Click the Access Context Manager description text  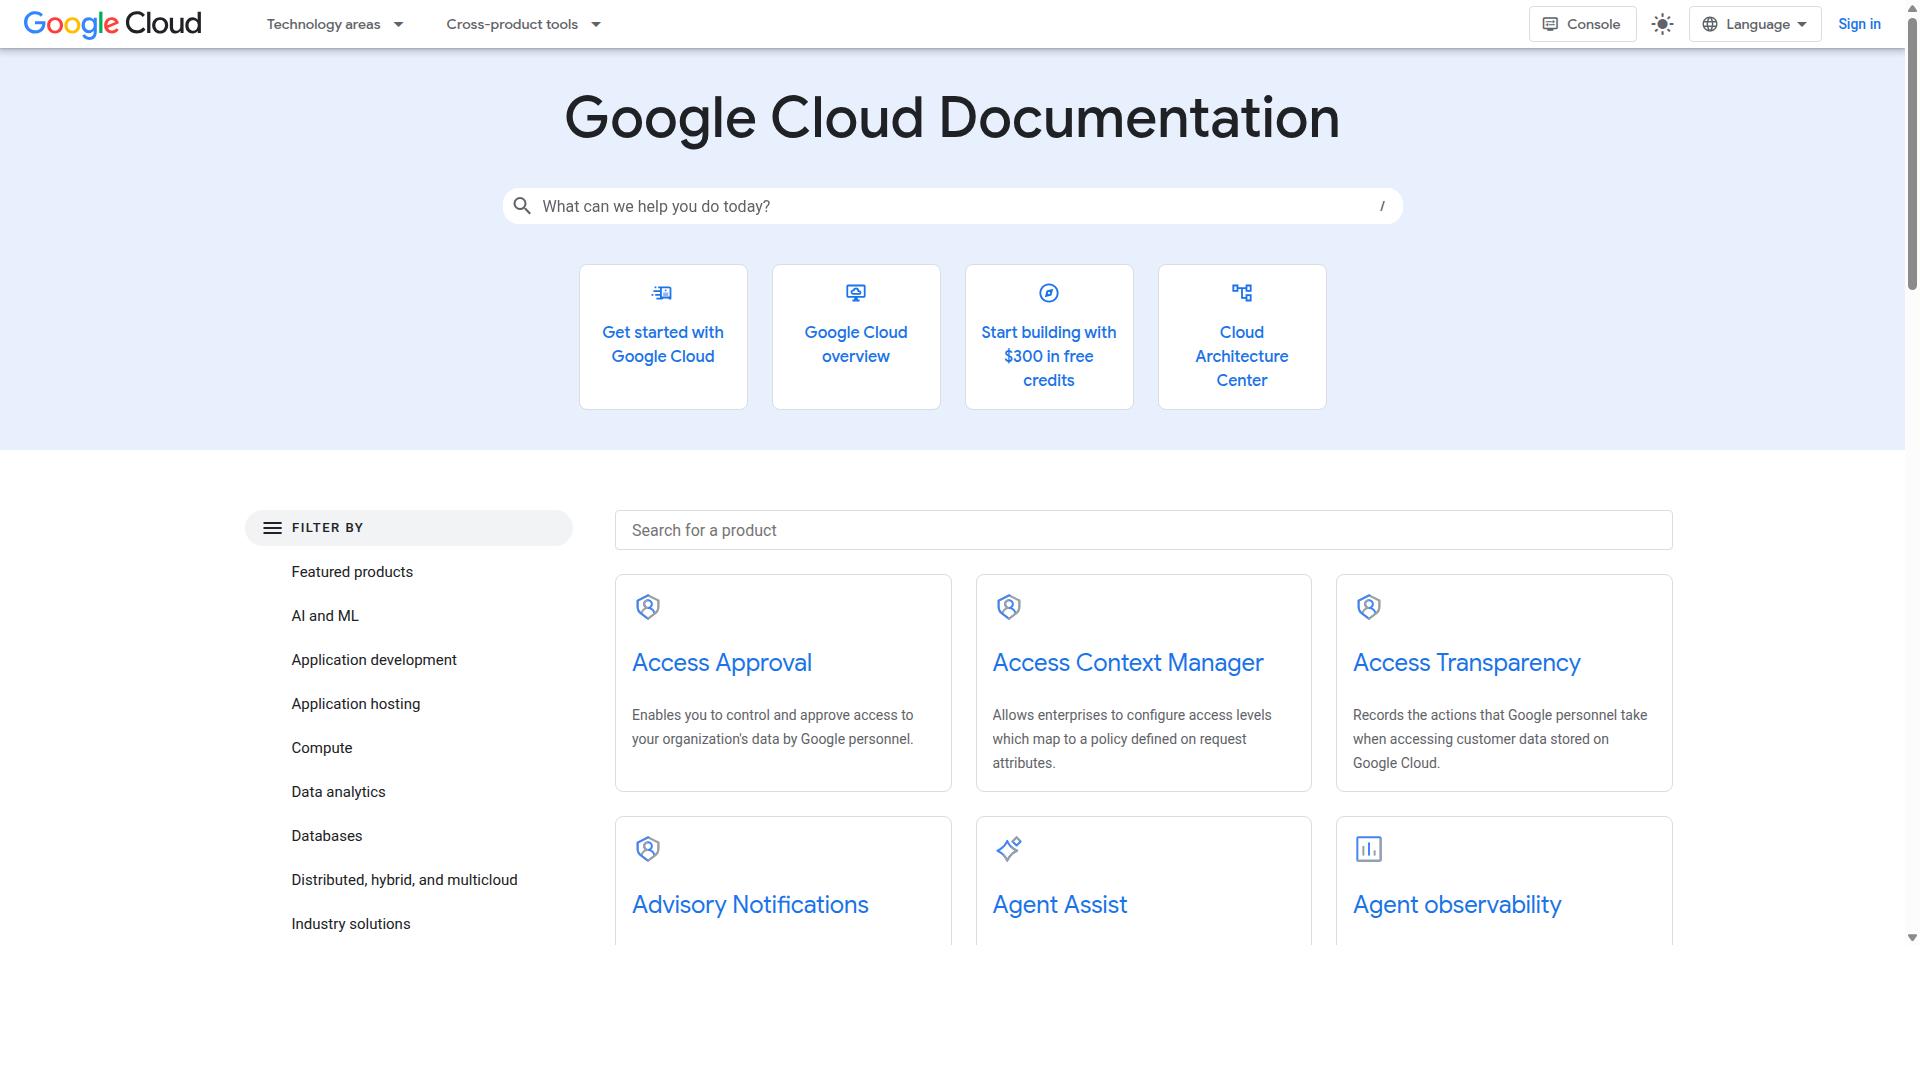[1132, 739]
